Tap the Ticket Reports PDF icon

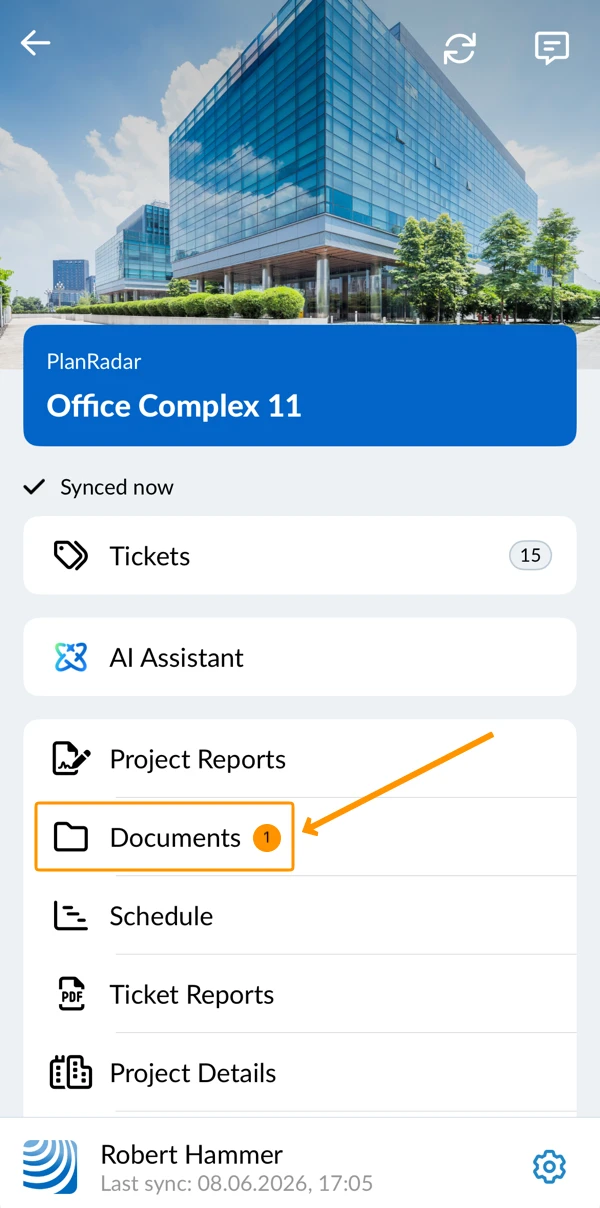coord(71,994)
